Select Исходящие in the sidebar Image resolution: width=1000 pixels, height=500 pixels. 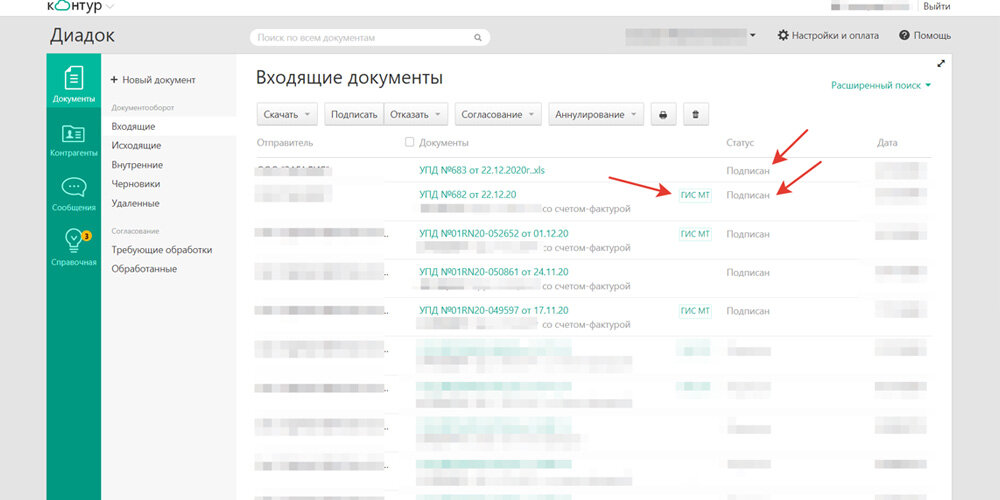click(x=136, y=145)
